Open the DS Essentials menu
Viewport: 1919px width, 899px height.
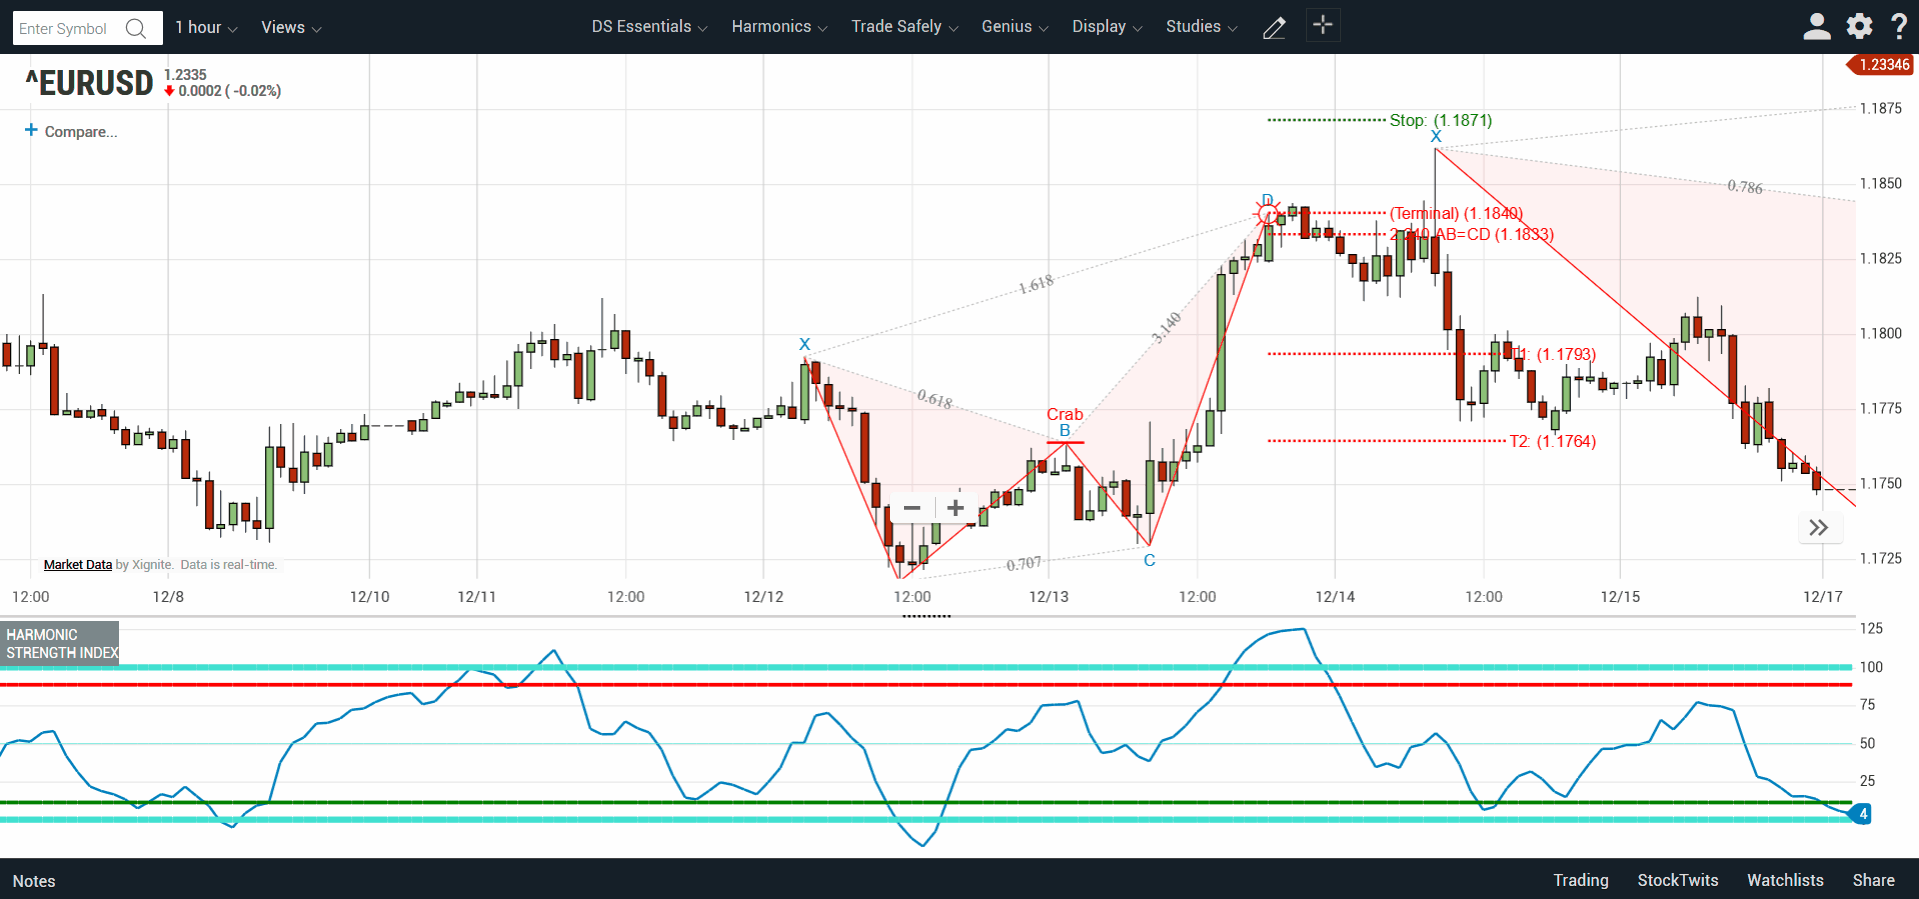[649, 27]
